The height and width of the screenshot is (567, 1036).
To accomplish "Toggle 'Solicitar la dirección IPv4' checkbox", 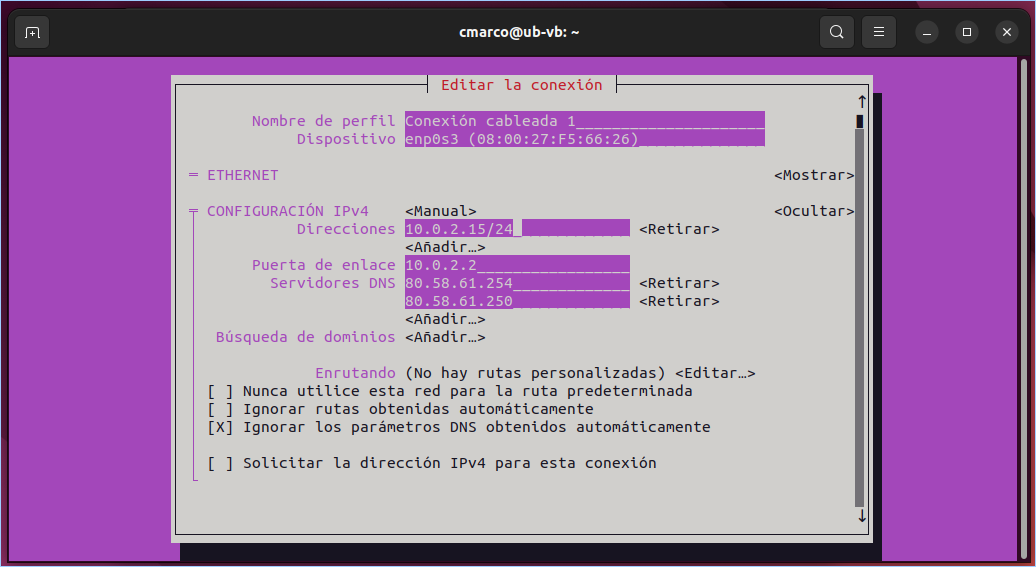I will [x=220, y=463].
